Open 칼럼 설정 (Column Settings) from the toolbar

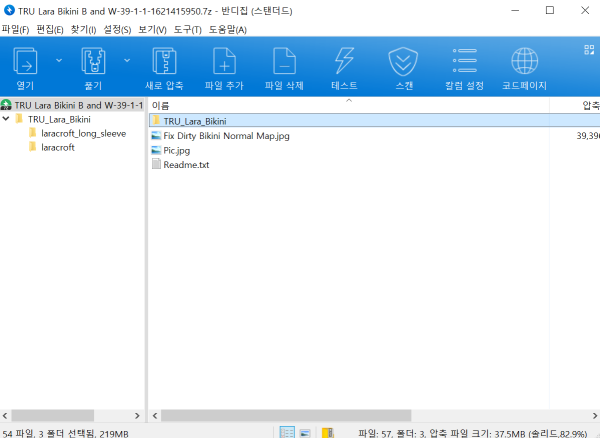click(x=463, y=66)
